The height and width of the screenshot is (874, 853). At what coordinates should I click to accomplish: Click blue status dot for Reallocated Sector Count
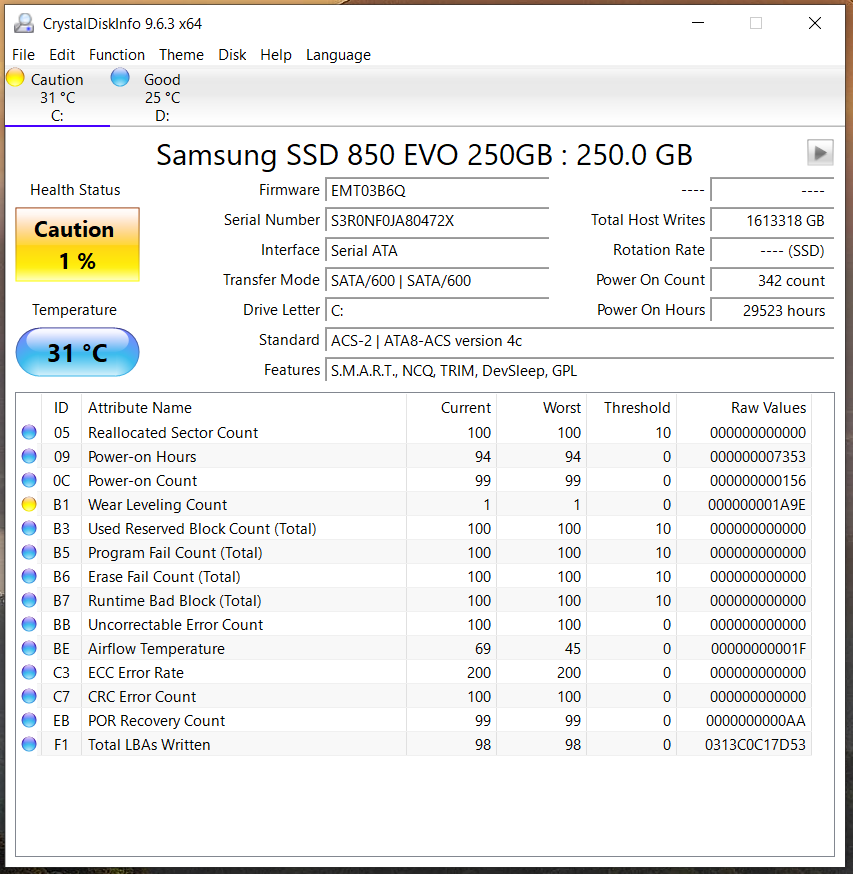point(29,433)
